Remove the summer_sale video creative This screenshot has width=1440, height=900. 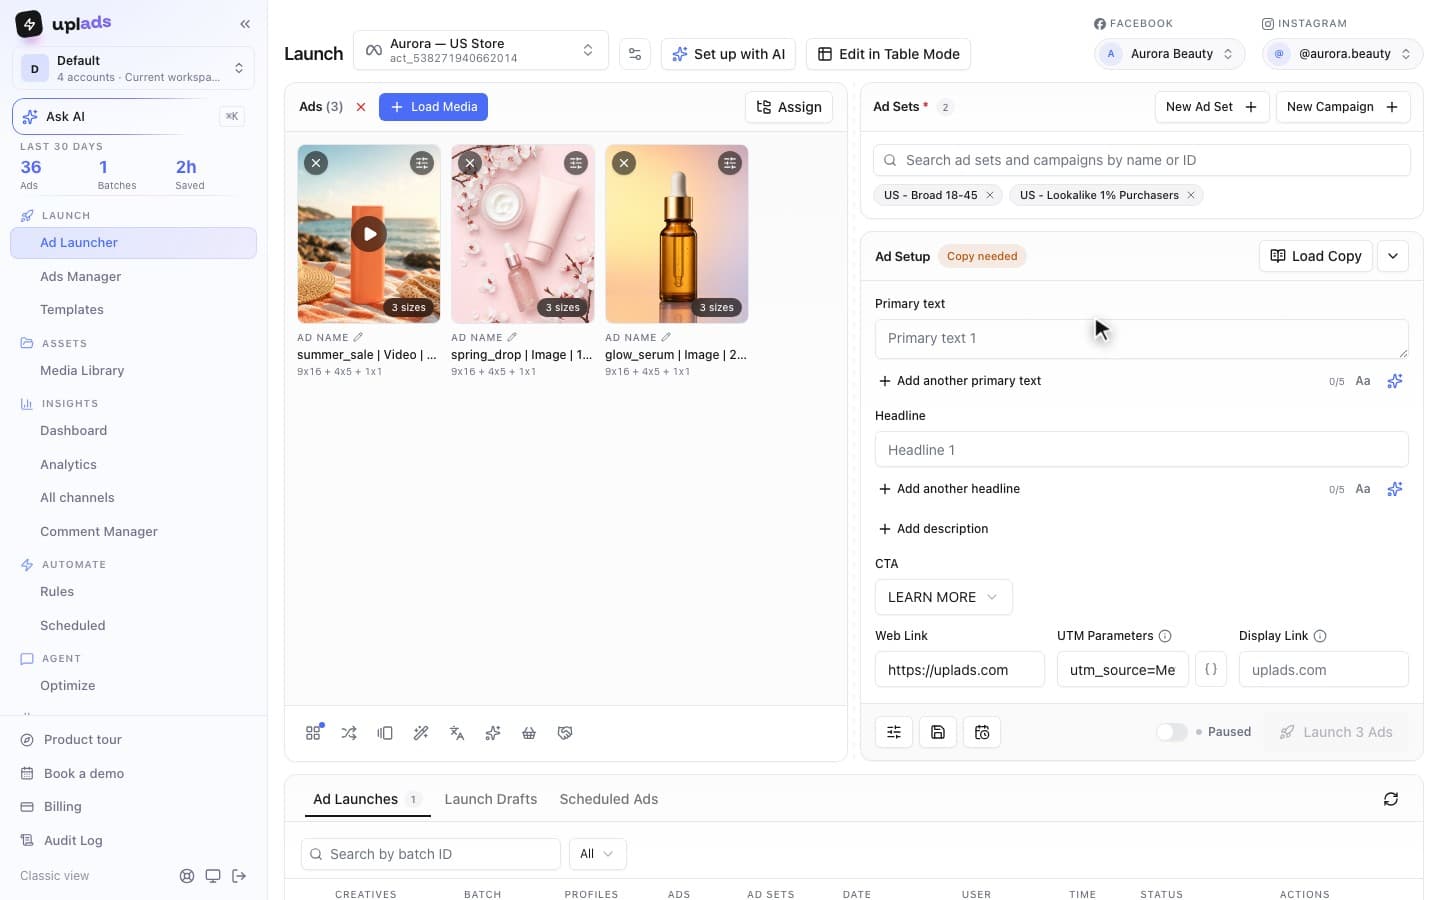click(x=316, y=163)
